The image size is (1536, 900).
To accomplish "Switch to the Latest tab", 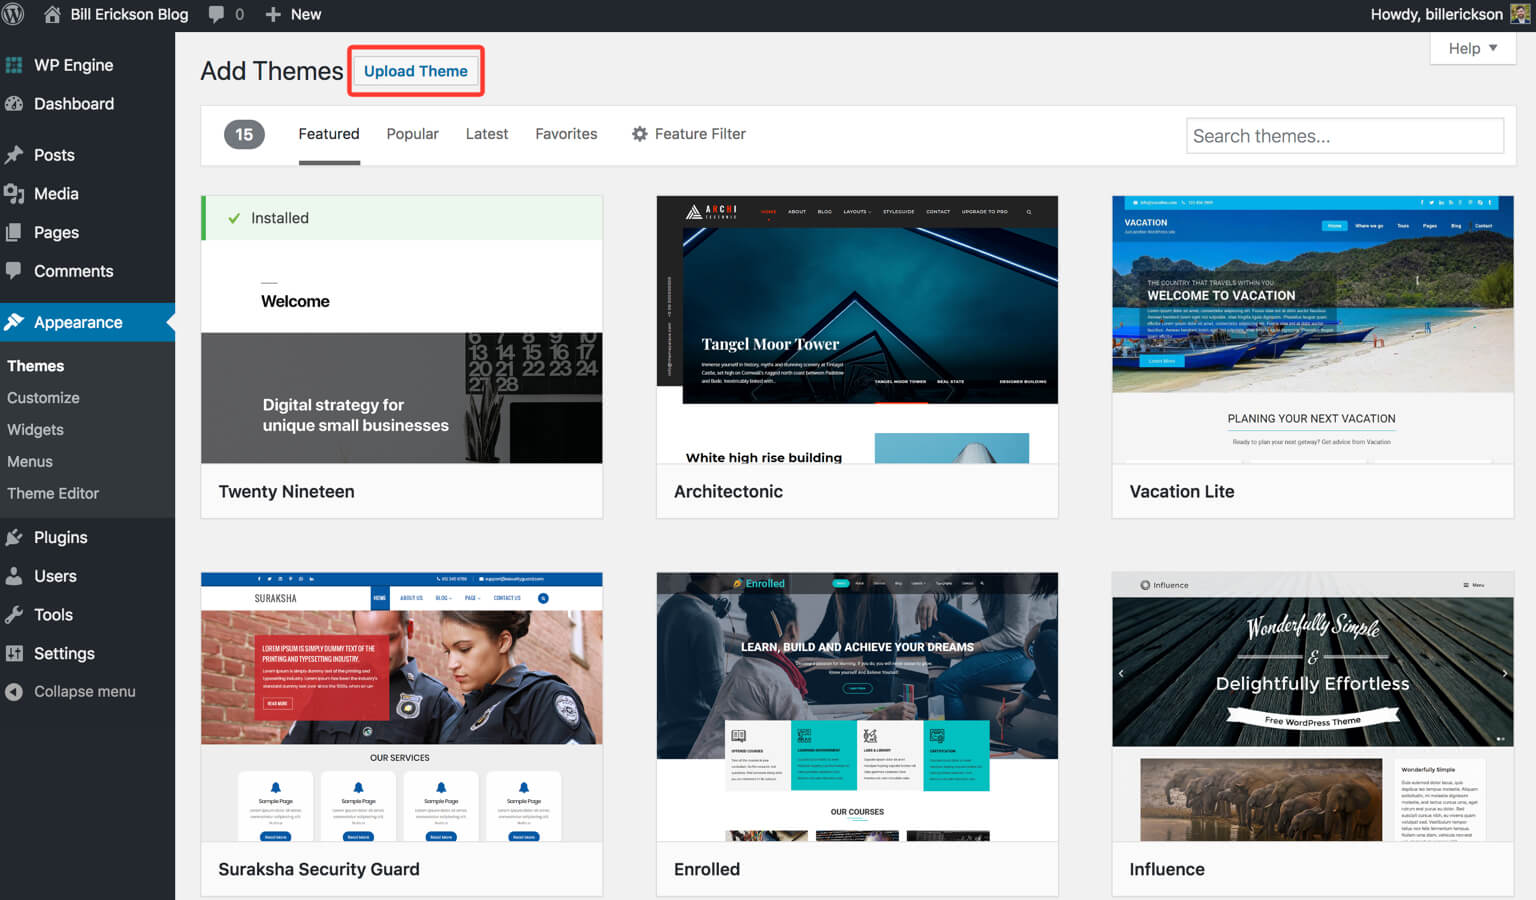I will (x=487, y=134).
